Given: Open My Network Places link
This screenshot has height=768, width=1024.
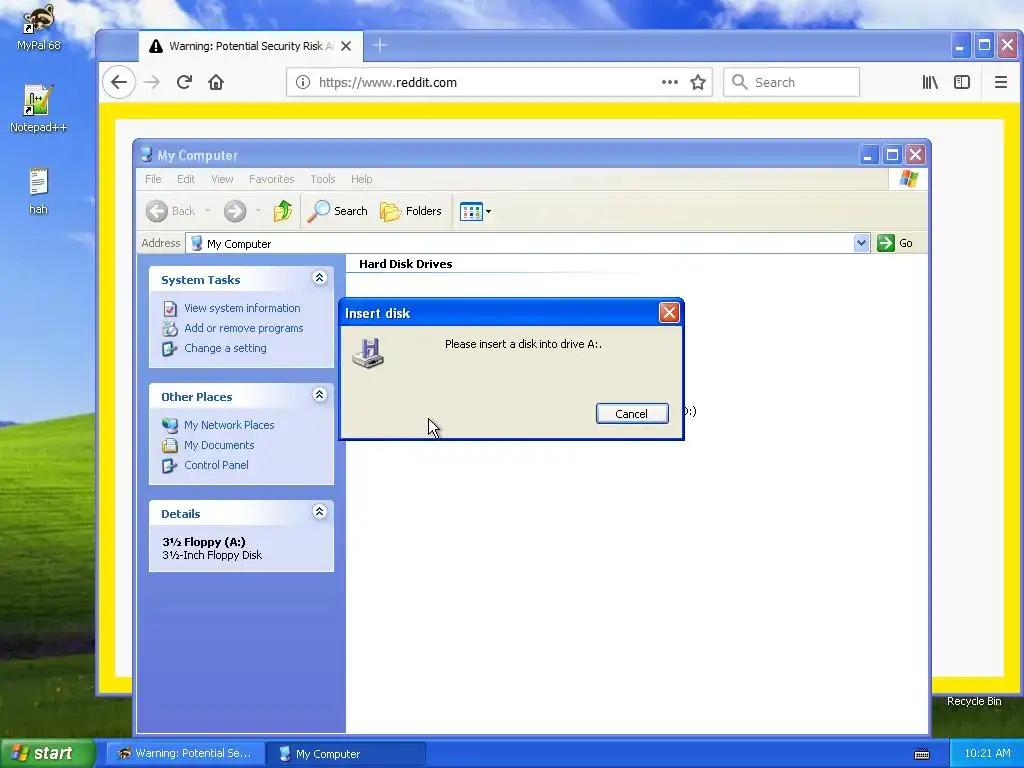Looking at the screenshot, I should [x=229, y=425].
